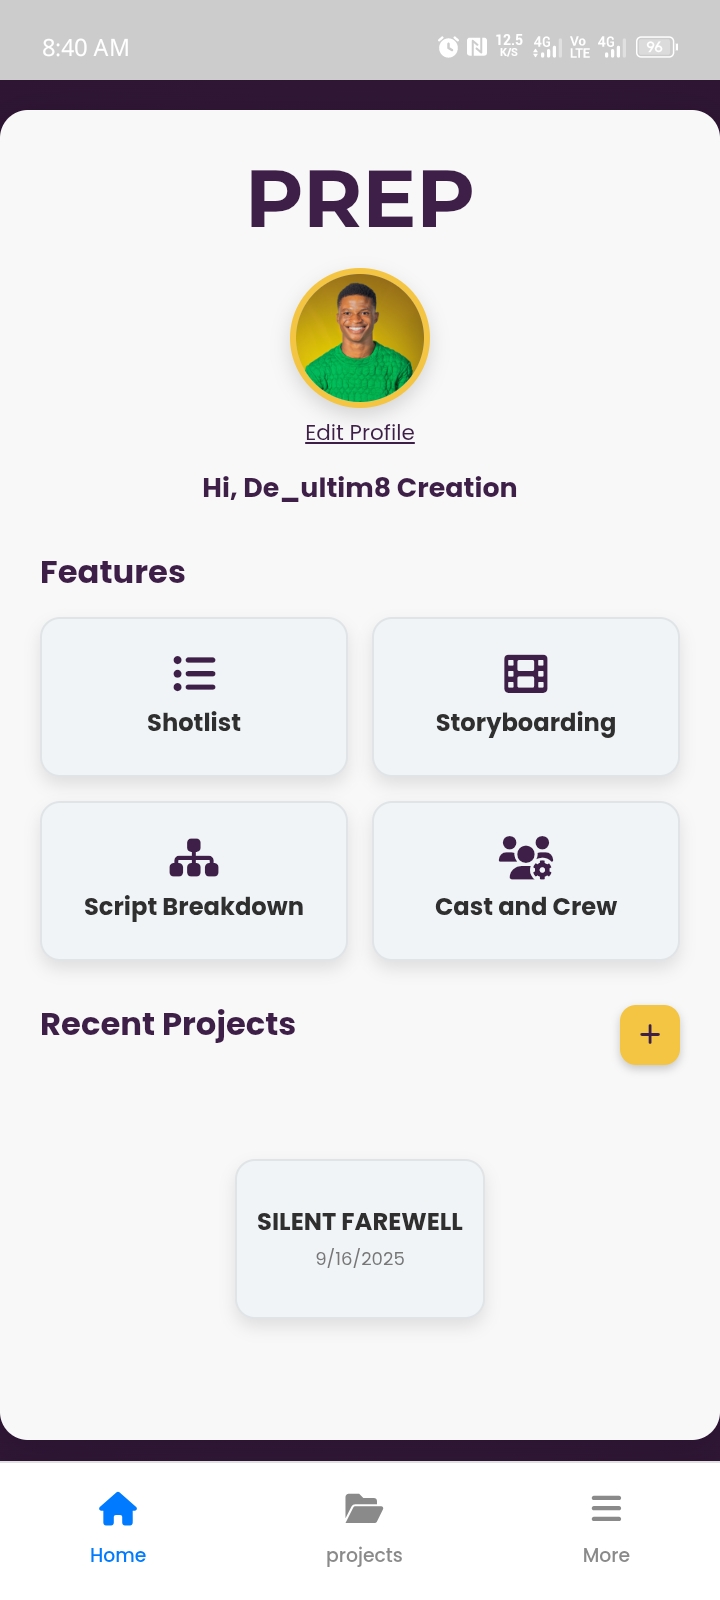This screenshot has width=720, height=1600.
Task: Tap the battery indicator showing 96
Action: [656, 46]
